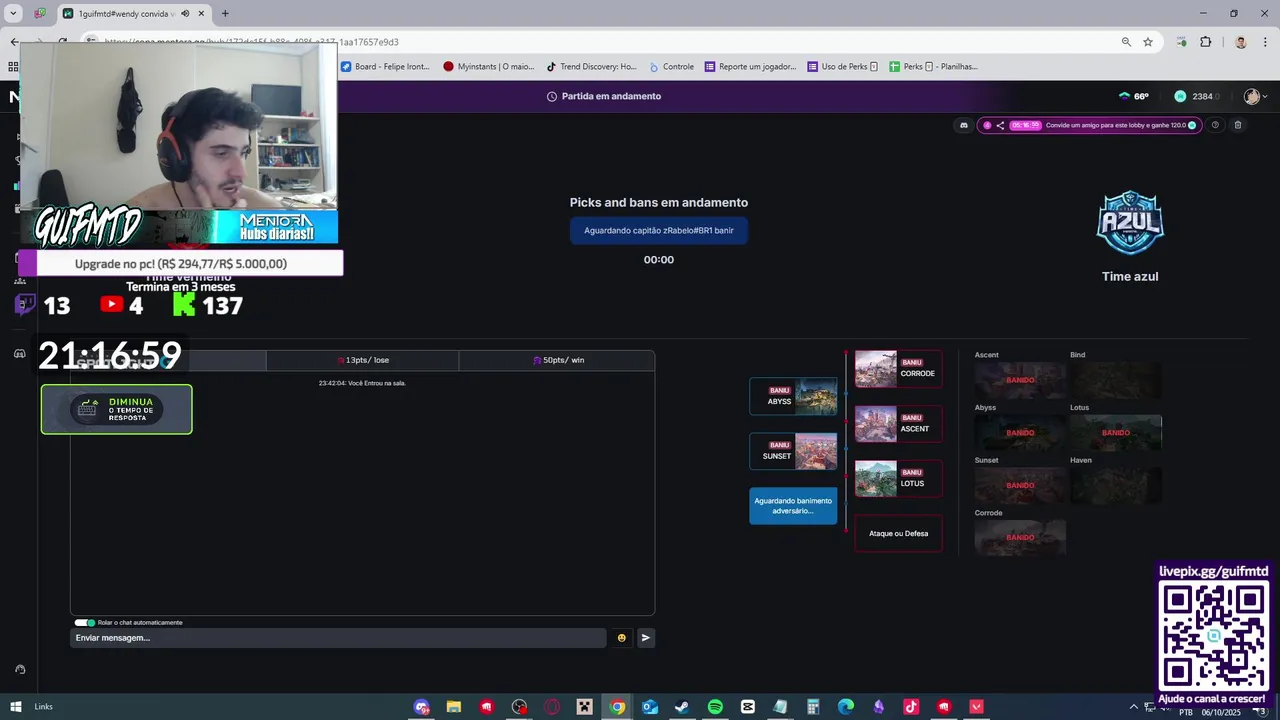Open Reporte um jogador bookmark
Screen dimensions: 1280x720
click(x=751, y=67)
